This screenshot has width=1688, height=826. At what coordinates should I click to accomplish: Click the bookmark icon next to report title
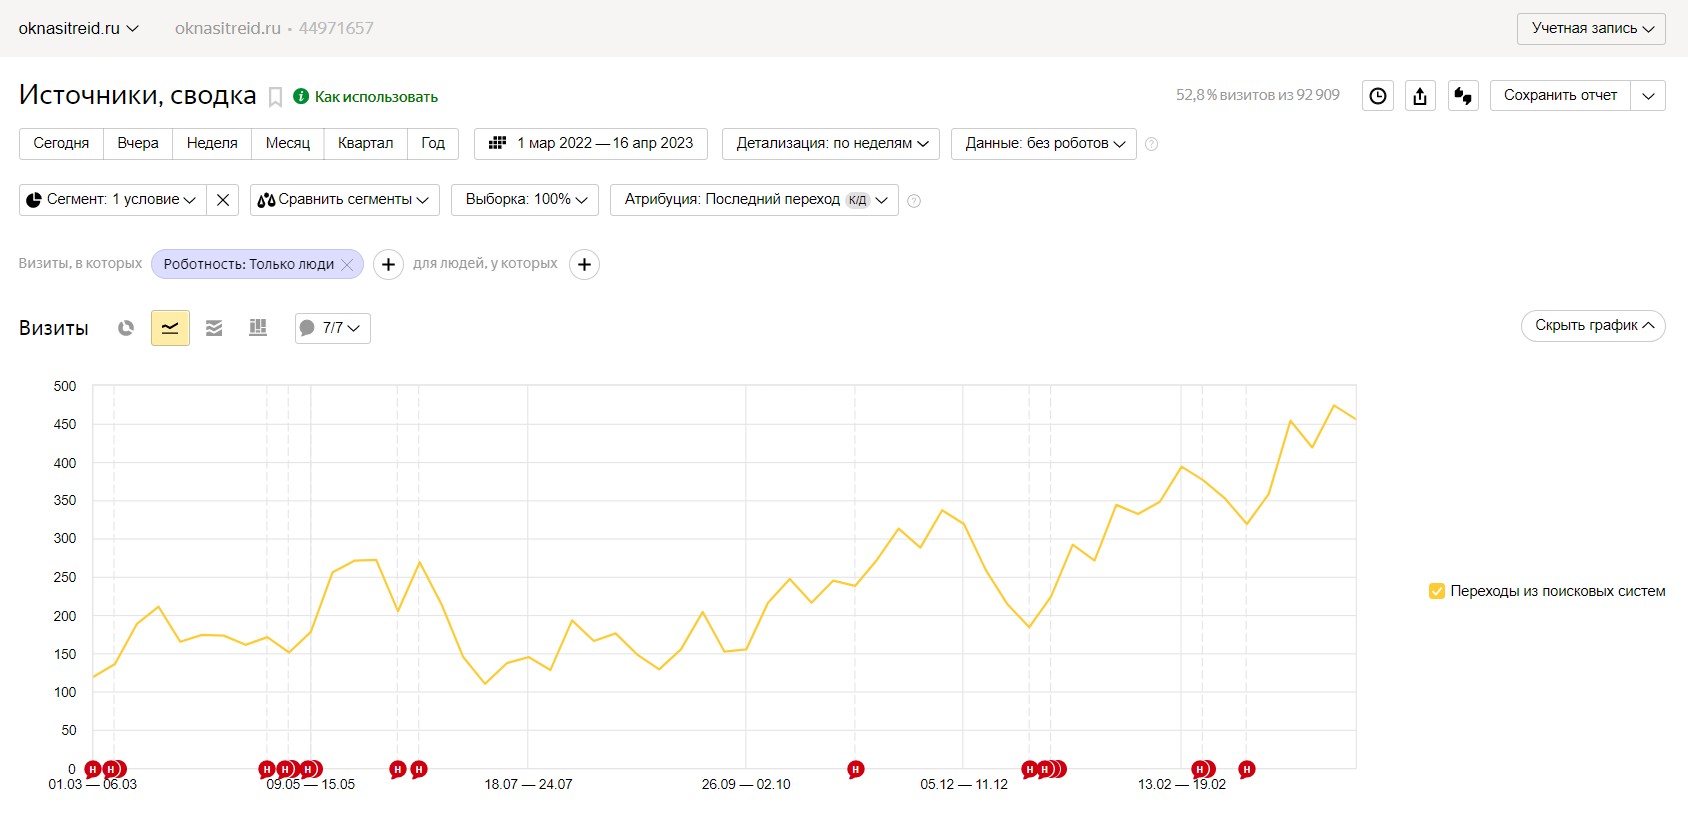[x=275, y=97]
